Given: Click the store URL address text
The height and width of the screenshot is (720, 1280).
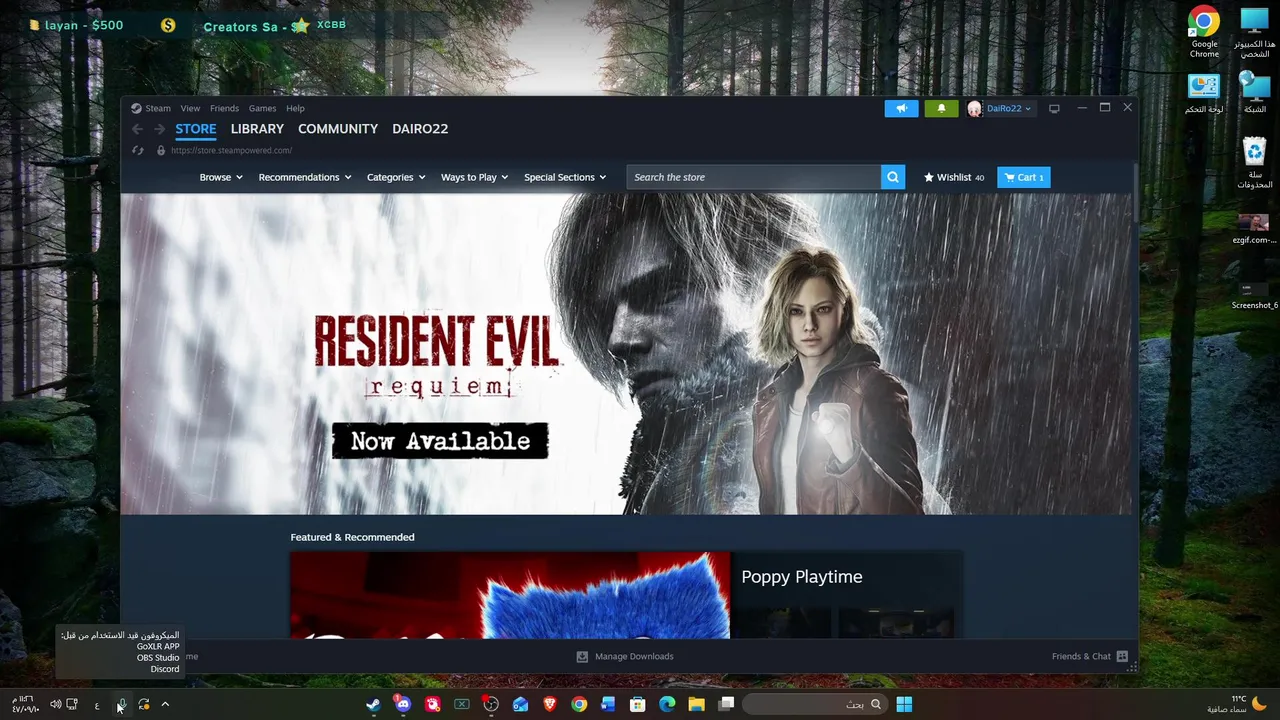Looking at the screenshot, I should (231, 150).
